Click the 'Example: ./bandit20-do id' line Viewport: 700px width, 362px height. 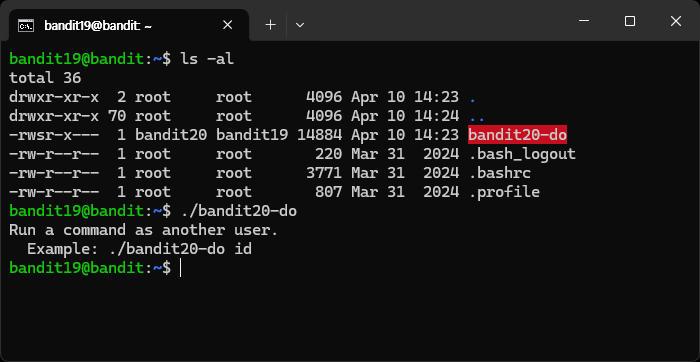(x=139, y=249)
